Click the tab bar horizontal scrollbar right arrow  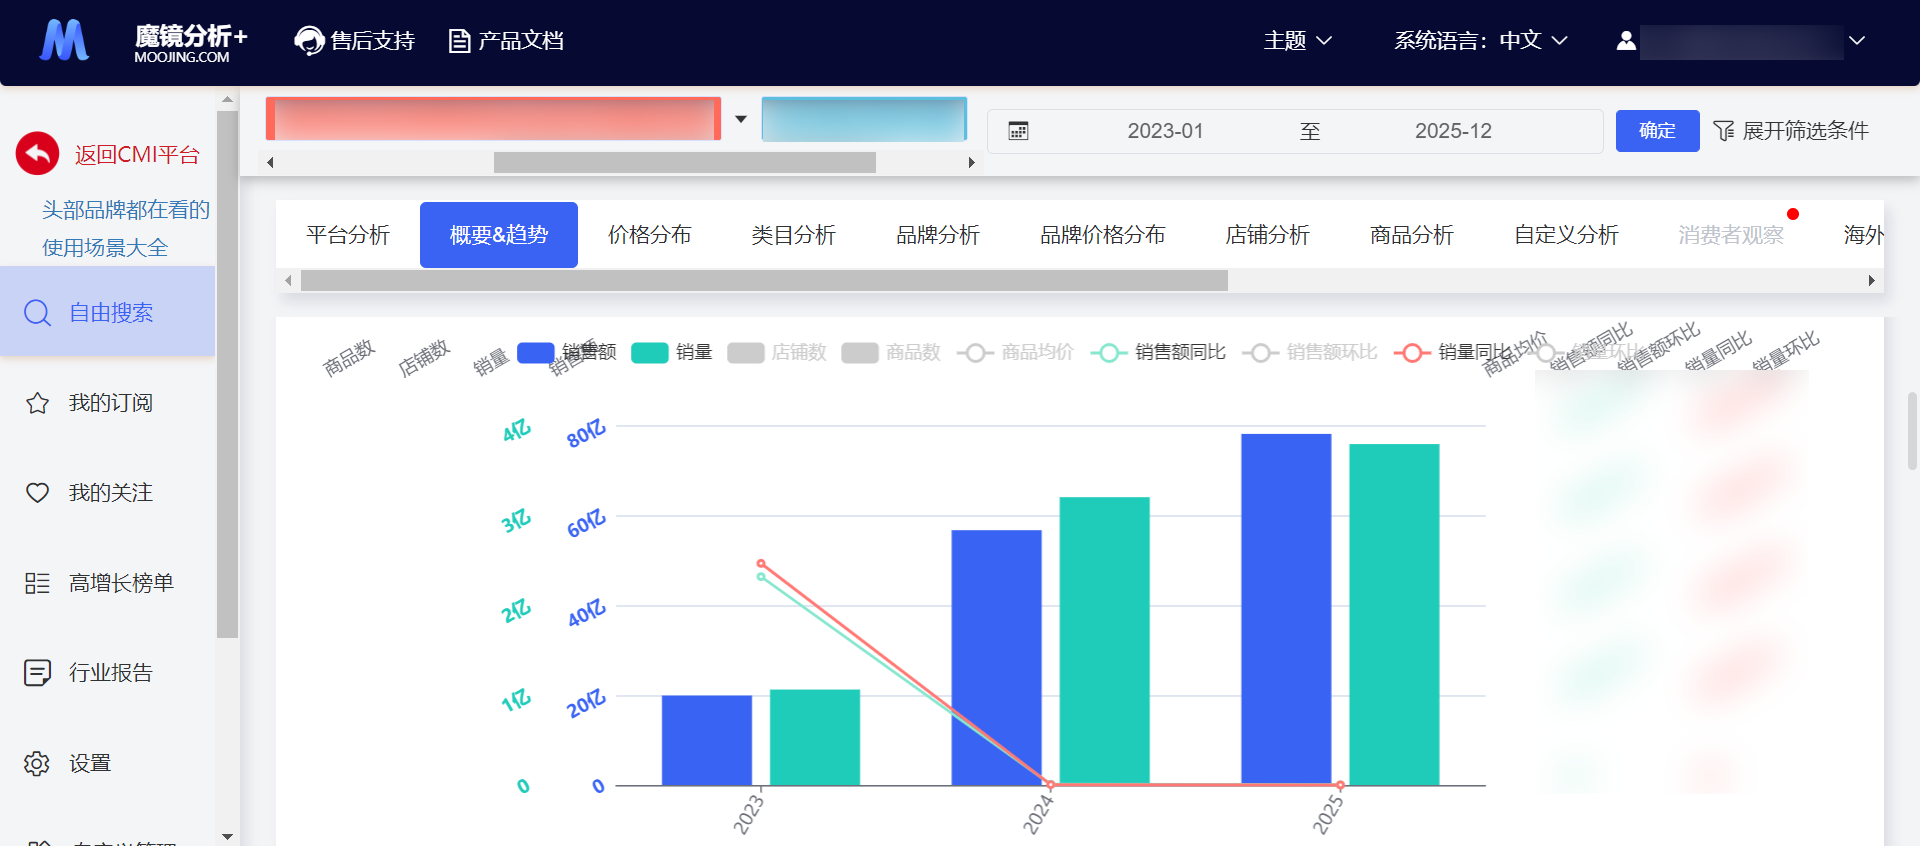[x=1871, y=281]
